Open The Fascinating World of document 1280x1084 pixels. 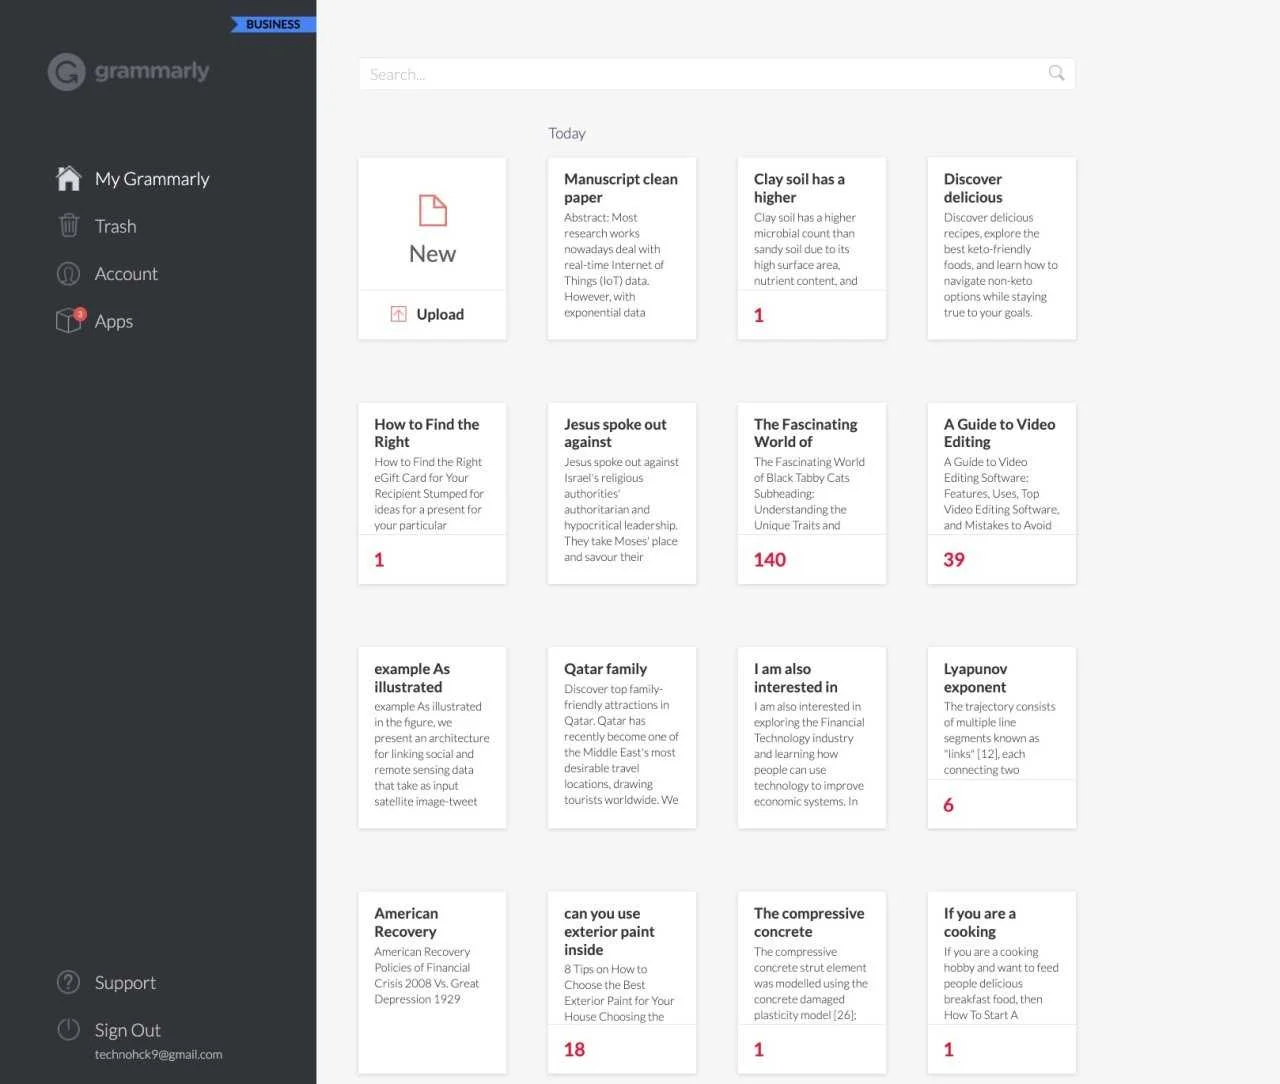(x=812, y=493)
